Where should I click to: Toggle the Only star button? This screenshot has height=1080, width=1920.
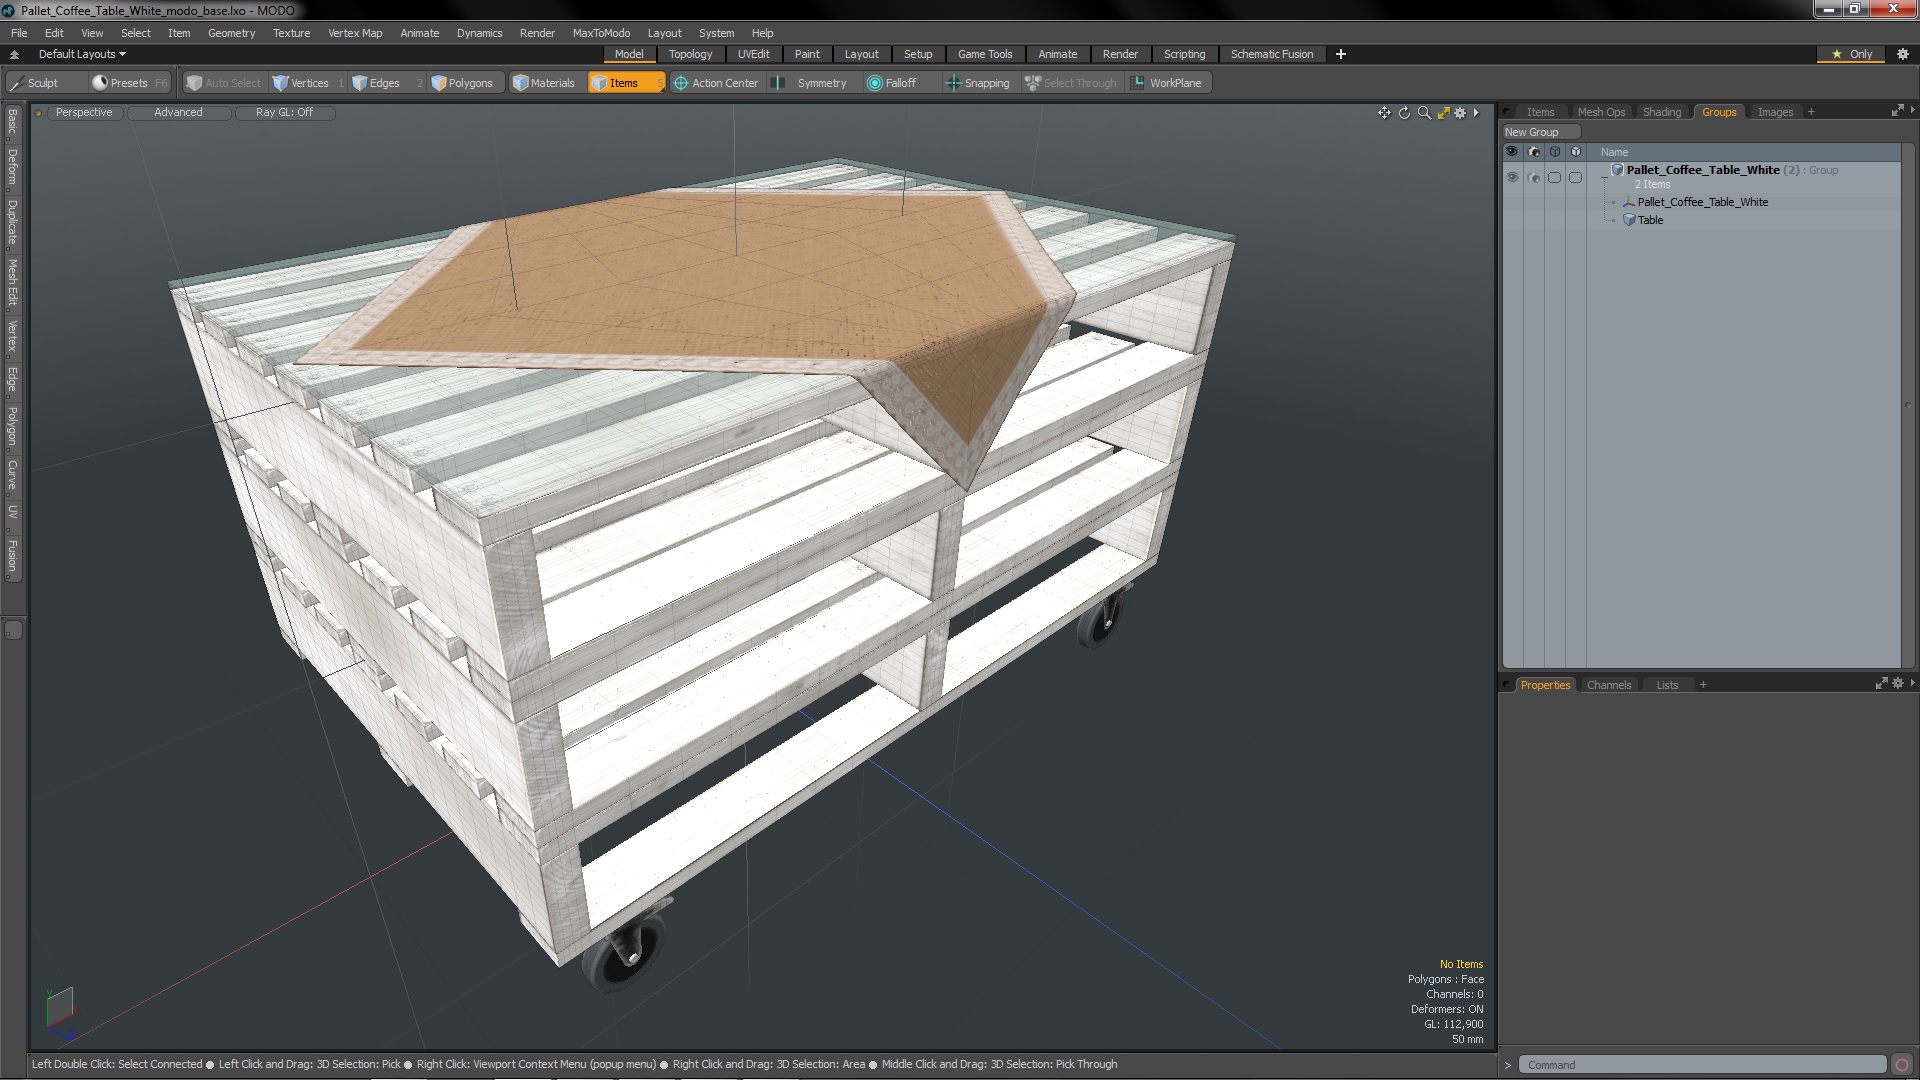(x=1851, y=54)
